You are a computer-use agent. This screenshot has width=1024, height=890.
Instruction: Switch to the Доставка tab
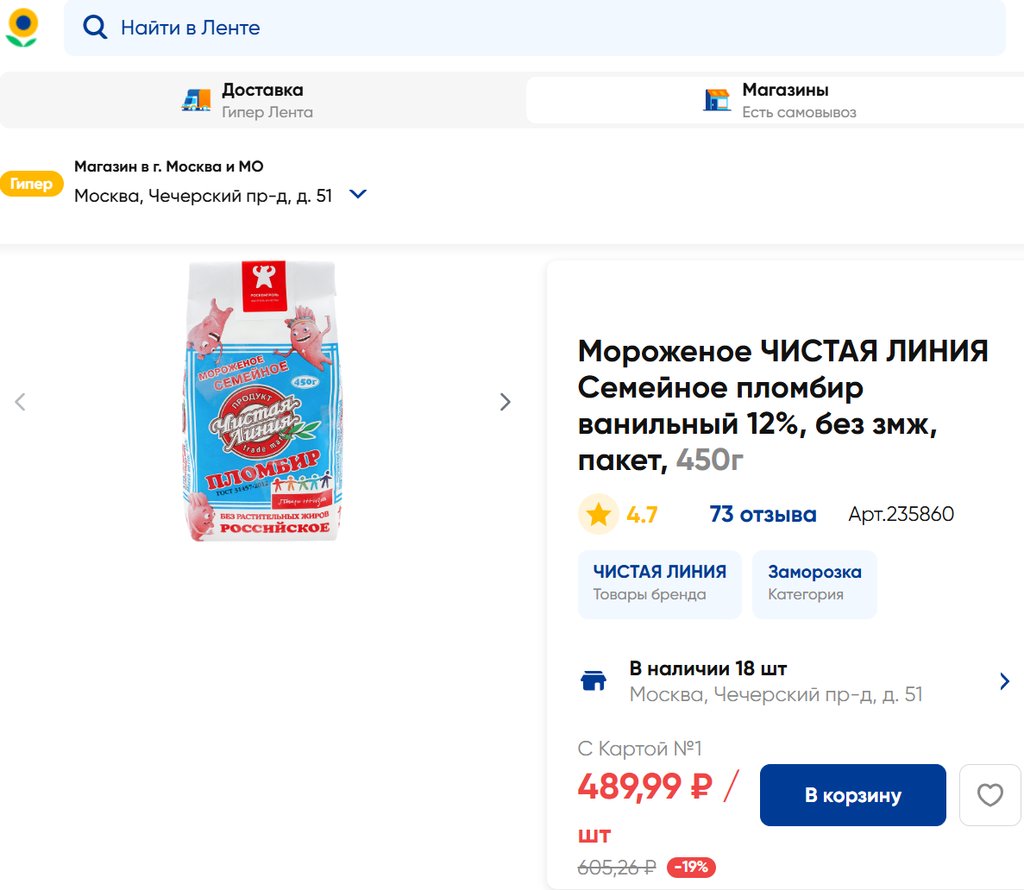(x=262, y=100)
